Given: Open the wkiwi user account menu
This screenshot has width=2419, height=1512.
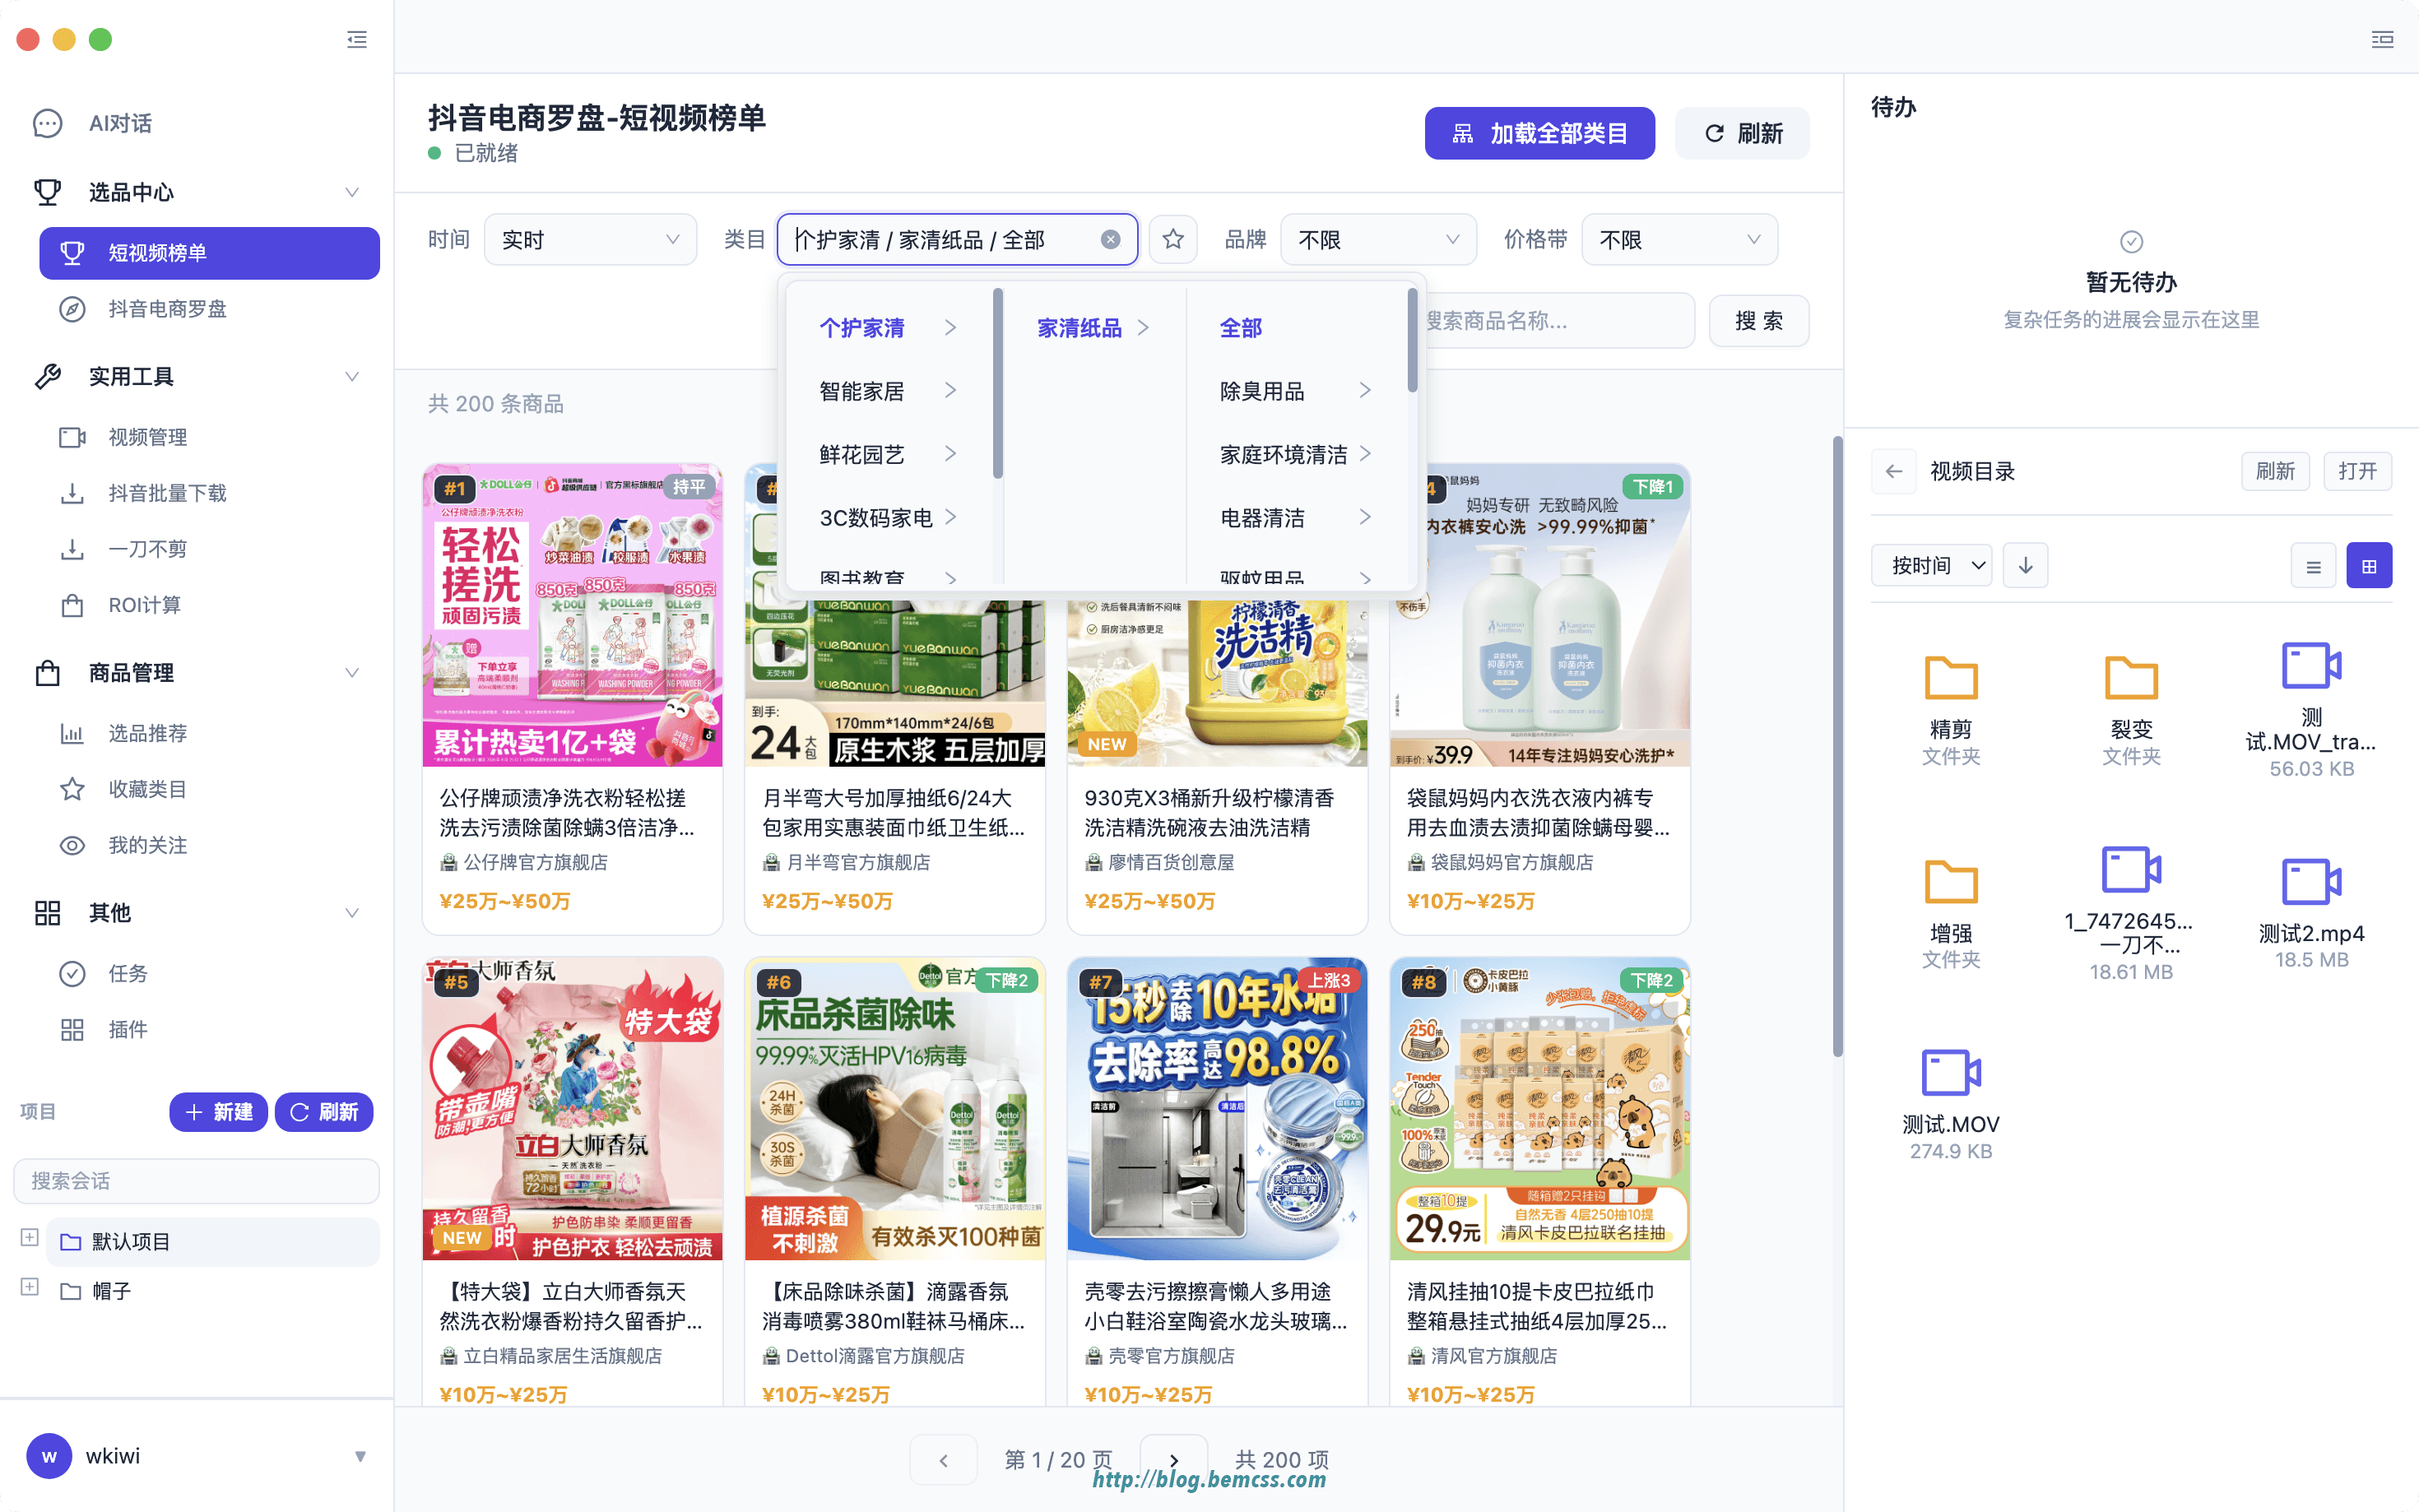Looking at the screenshot, I should [197, 1456].
